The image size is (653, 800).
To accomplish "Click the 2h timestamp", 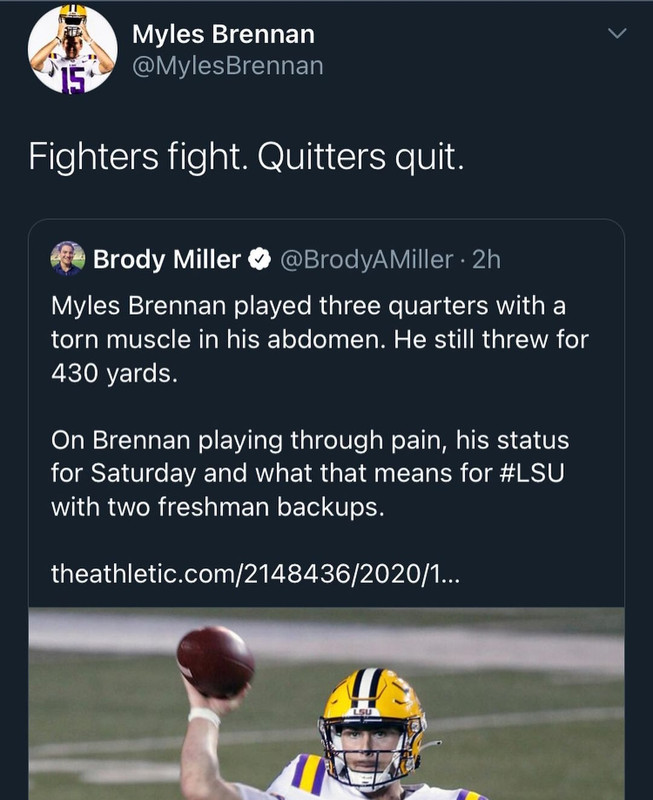I will [x=485, y=260].
